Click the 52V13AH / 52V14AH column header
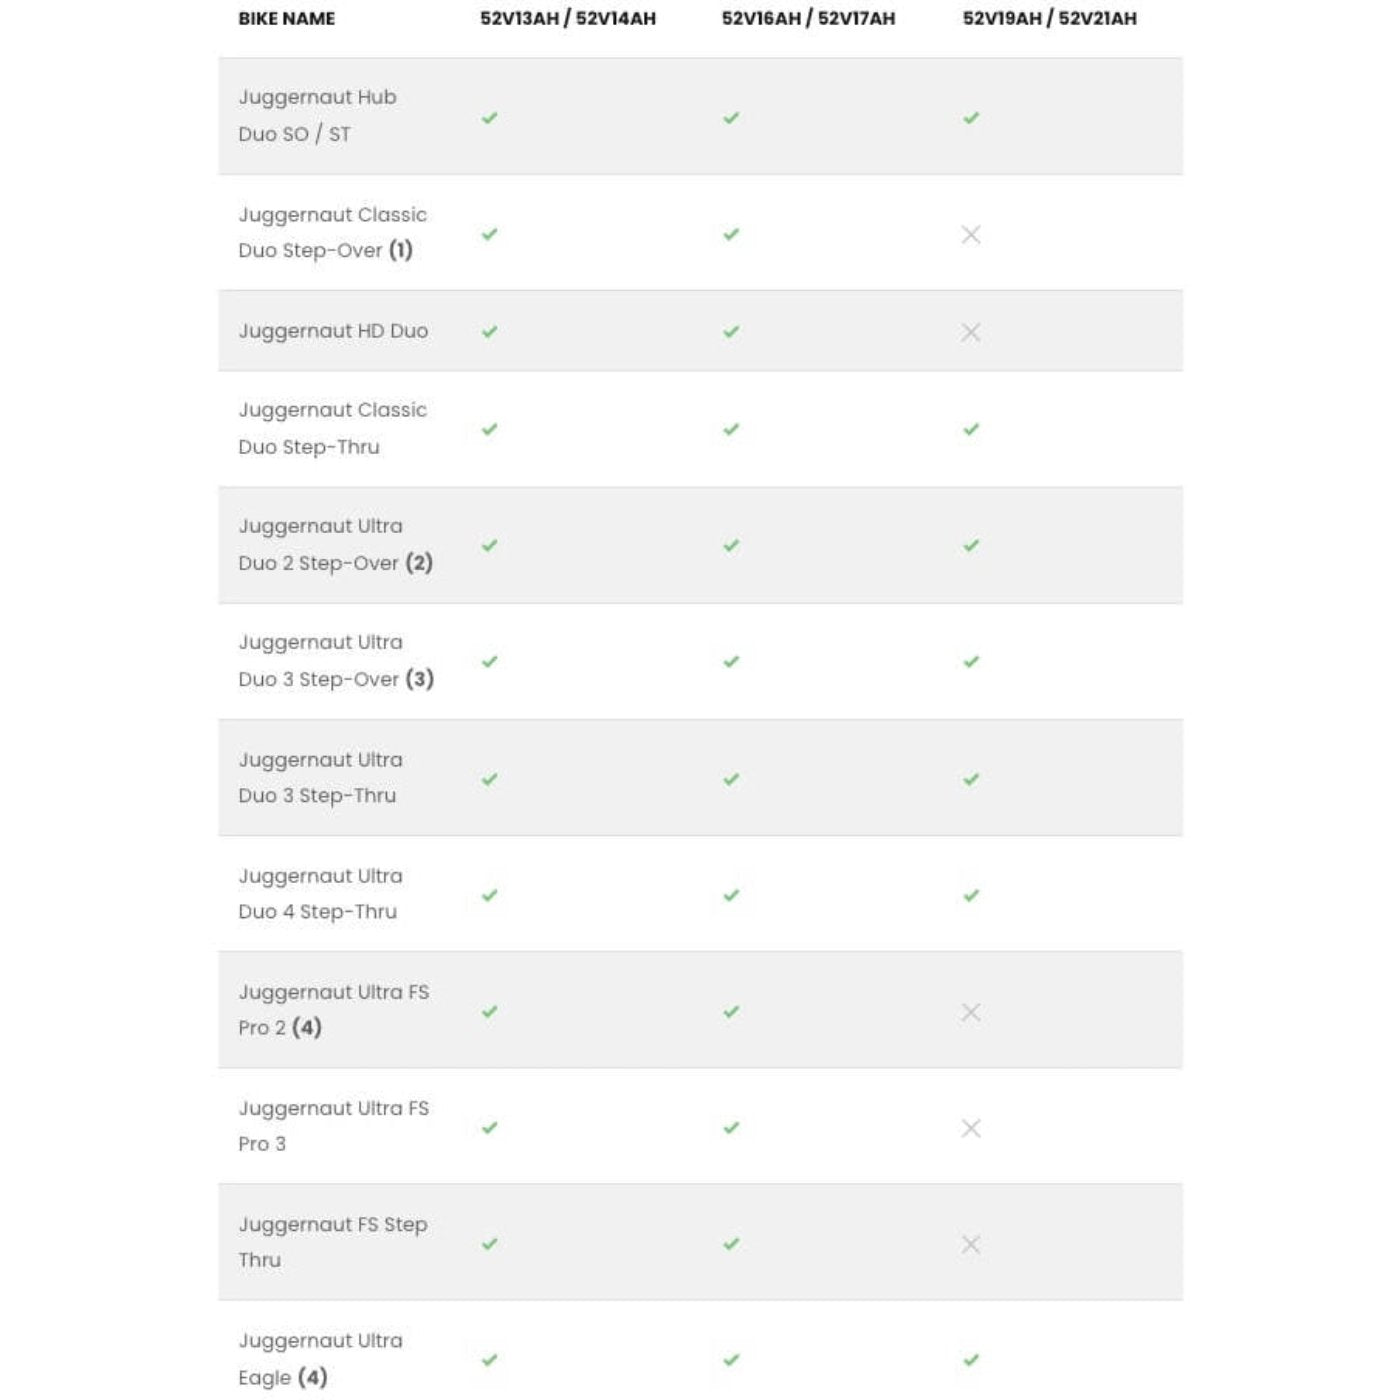Screen dimensions: 1400x1400 [x=567, y=19]
